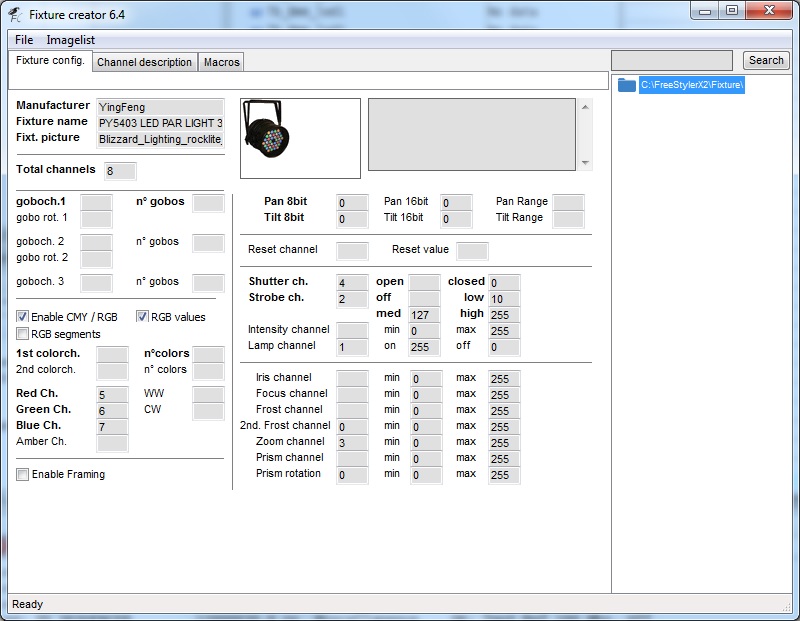800x621 pixels.
Task: Click the scroll up arrow beside description box
Action: point(586,105)
